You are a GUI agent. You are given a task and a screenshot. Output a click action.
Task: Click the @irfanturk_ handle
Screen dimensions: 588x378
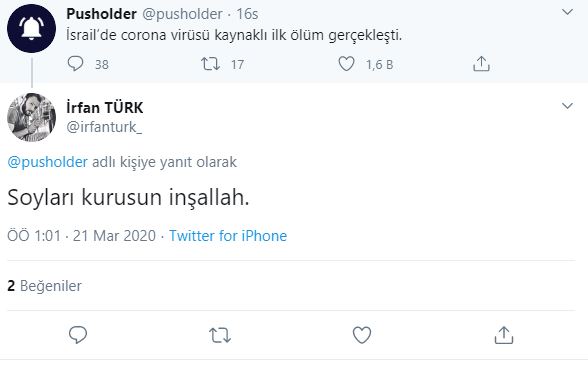tap(104, 127)
